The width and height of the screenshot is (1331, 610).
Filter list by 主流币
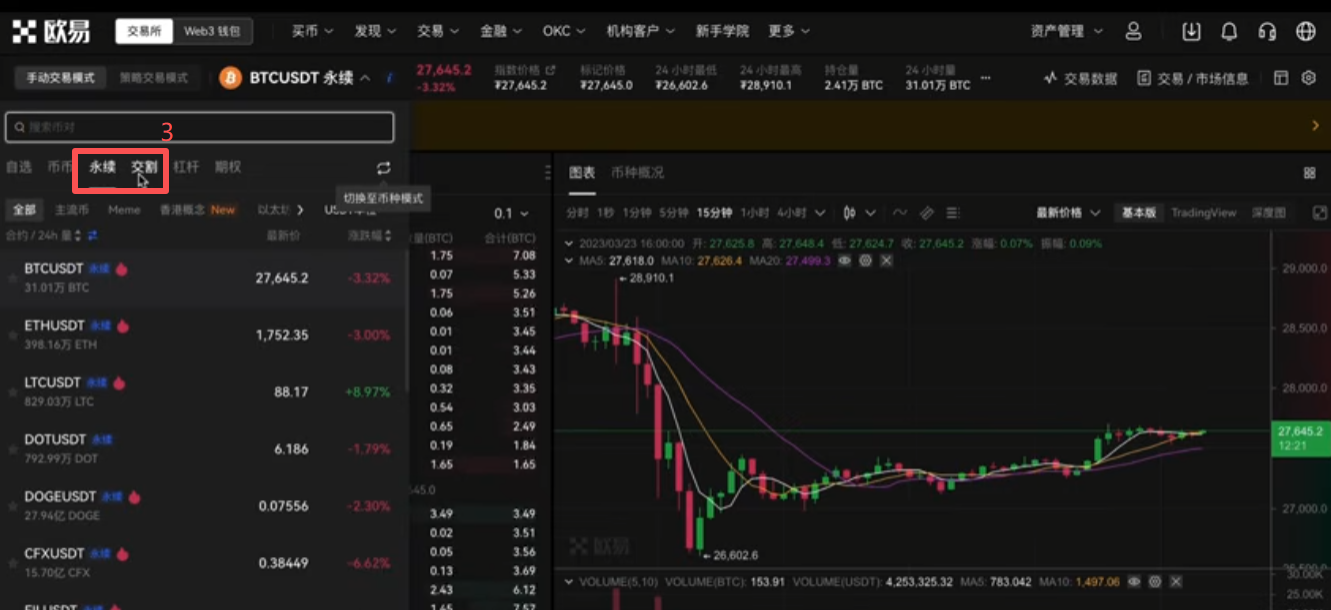coord(72,210)
